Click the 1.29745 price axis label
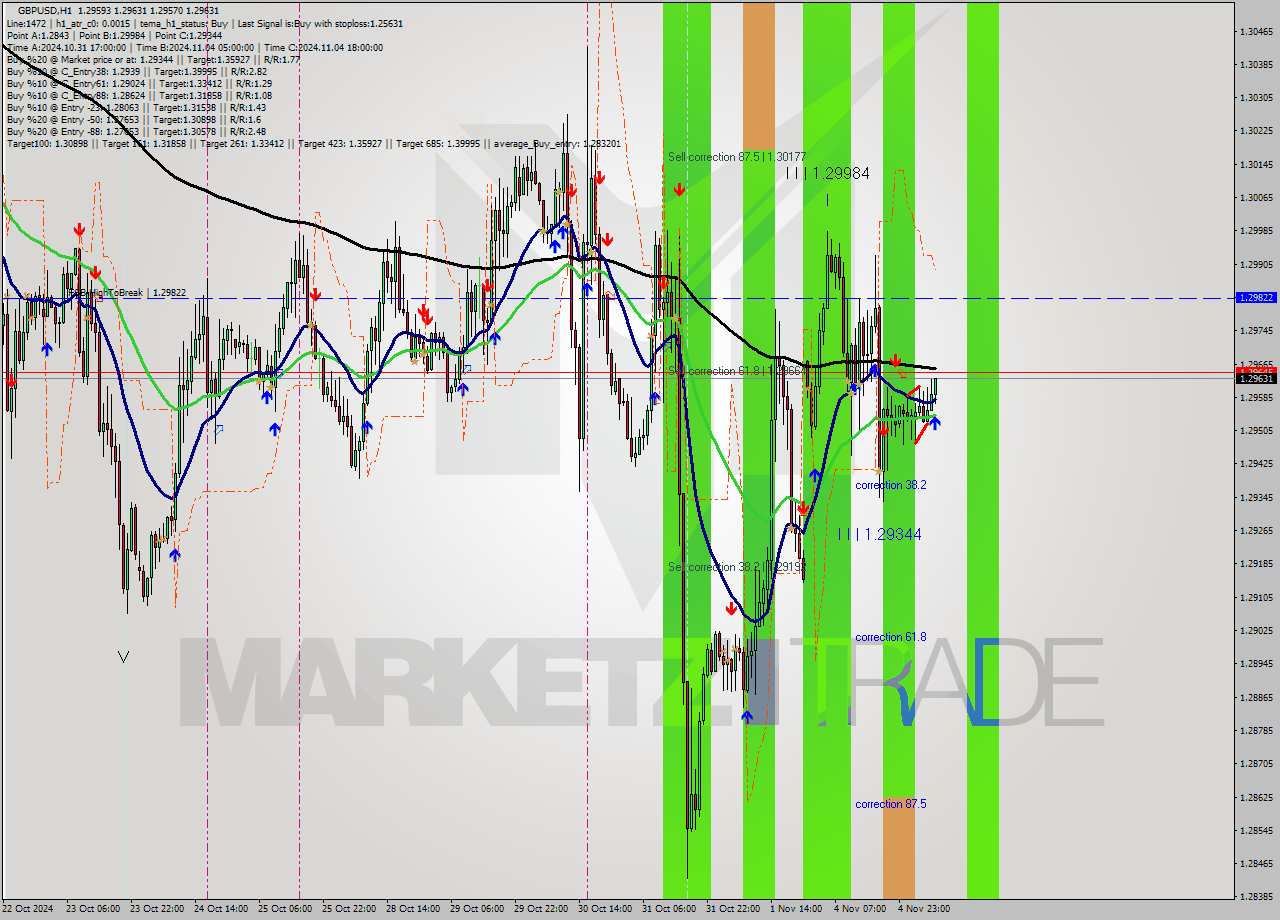This screenshot has width=1280, height=920. 1256,330
